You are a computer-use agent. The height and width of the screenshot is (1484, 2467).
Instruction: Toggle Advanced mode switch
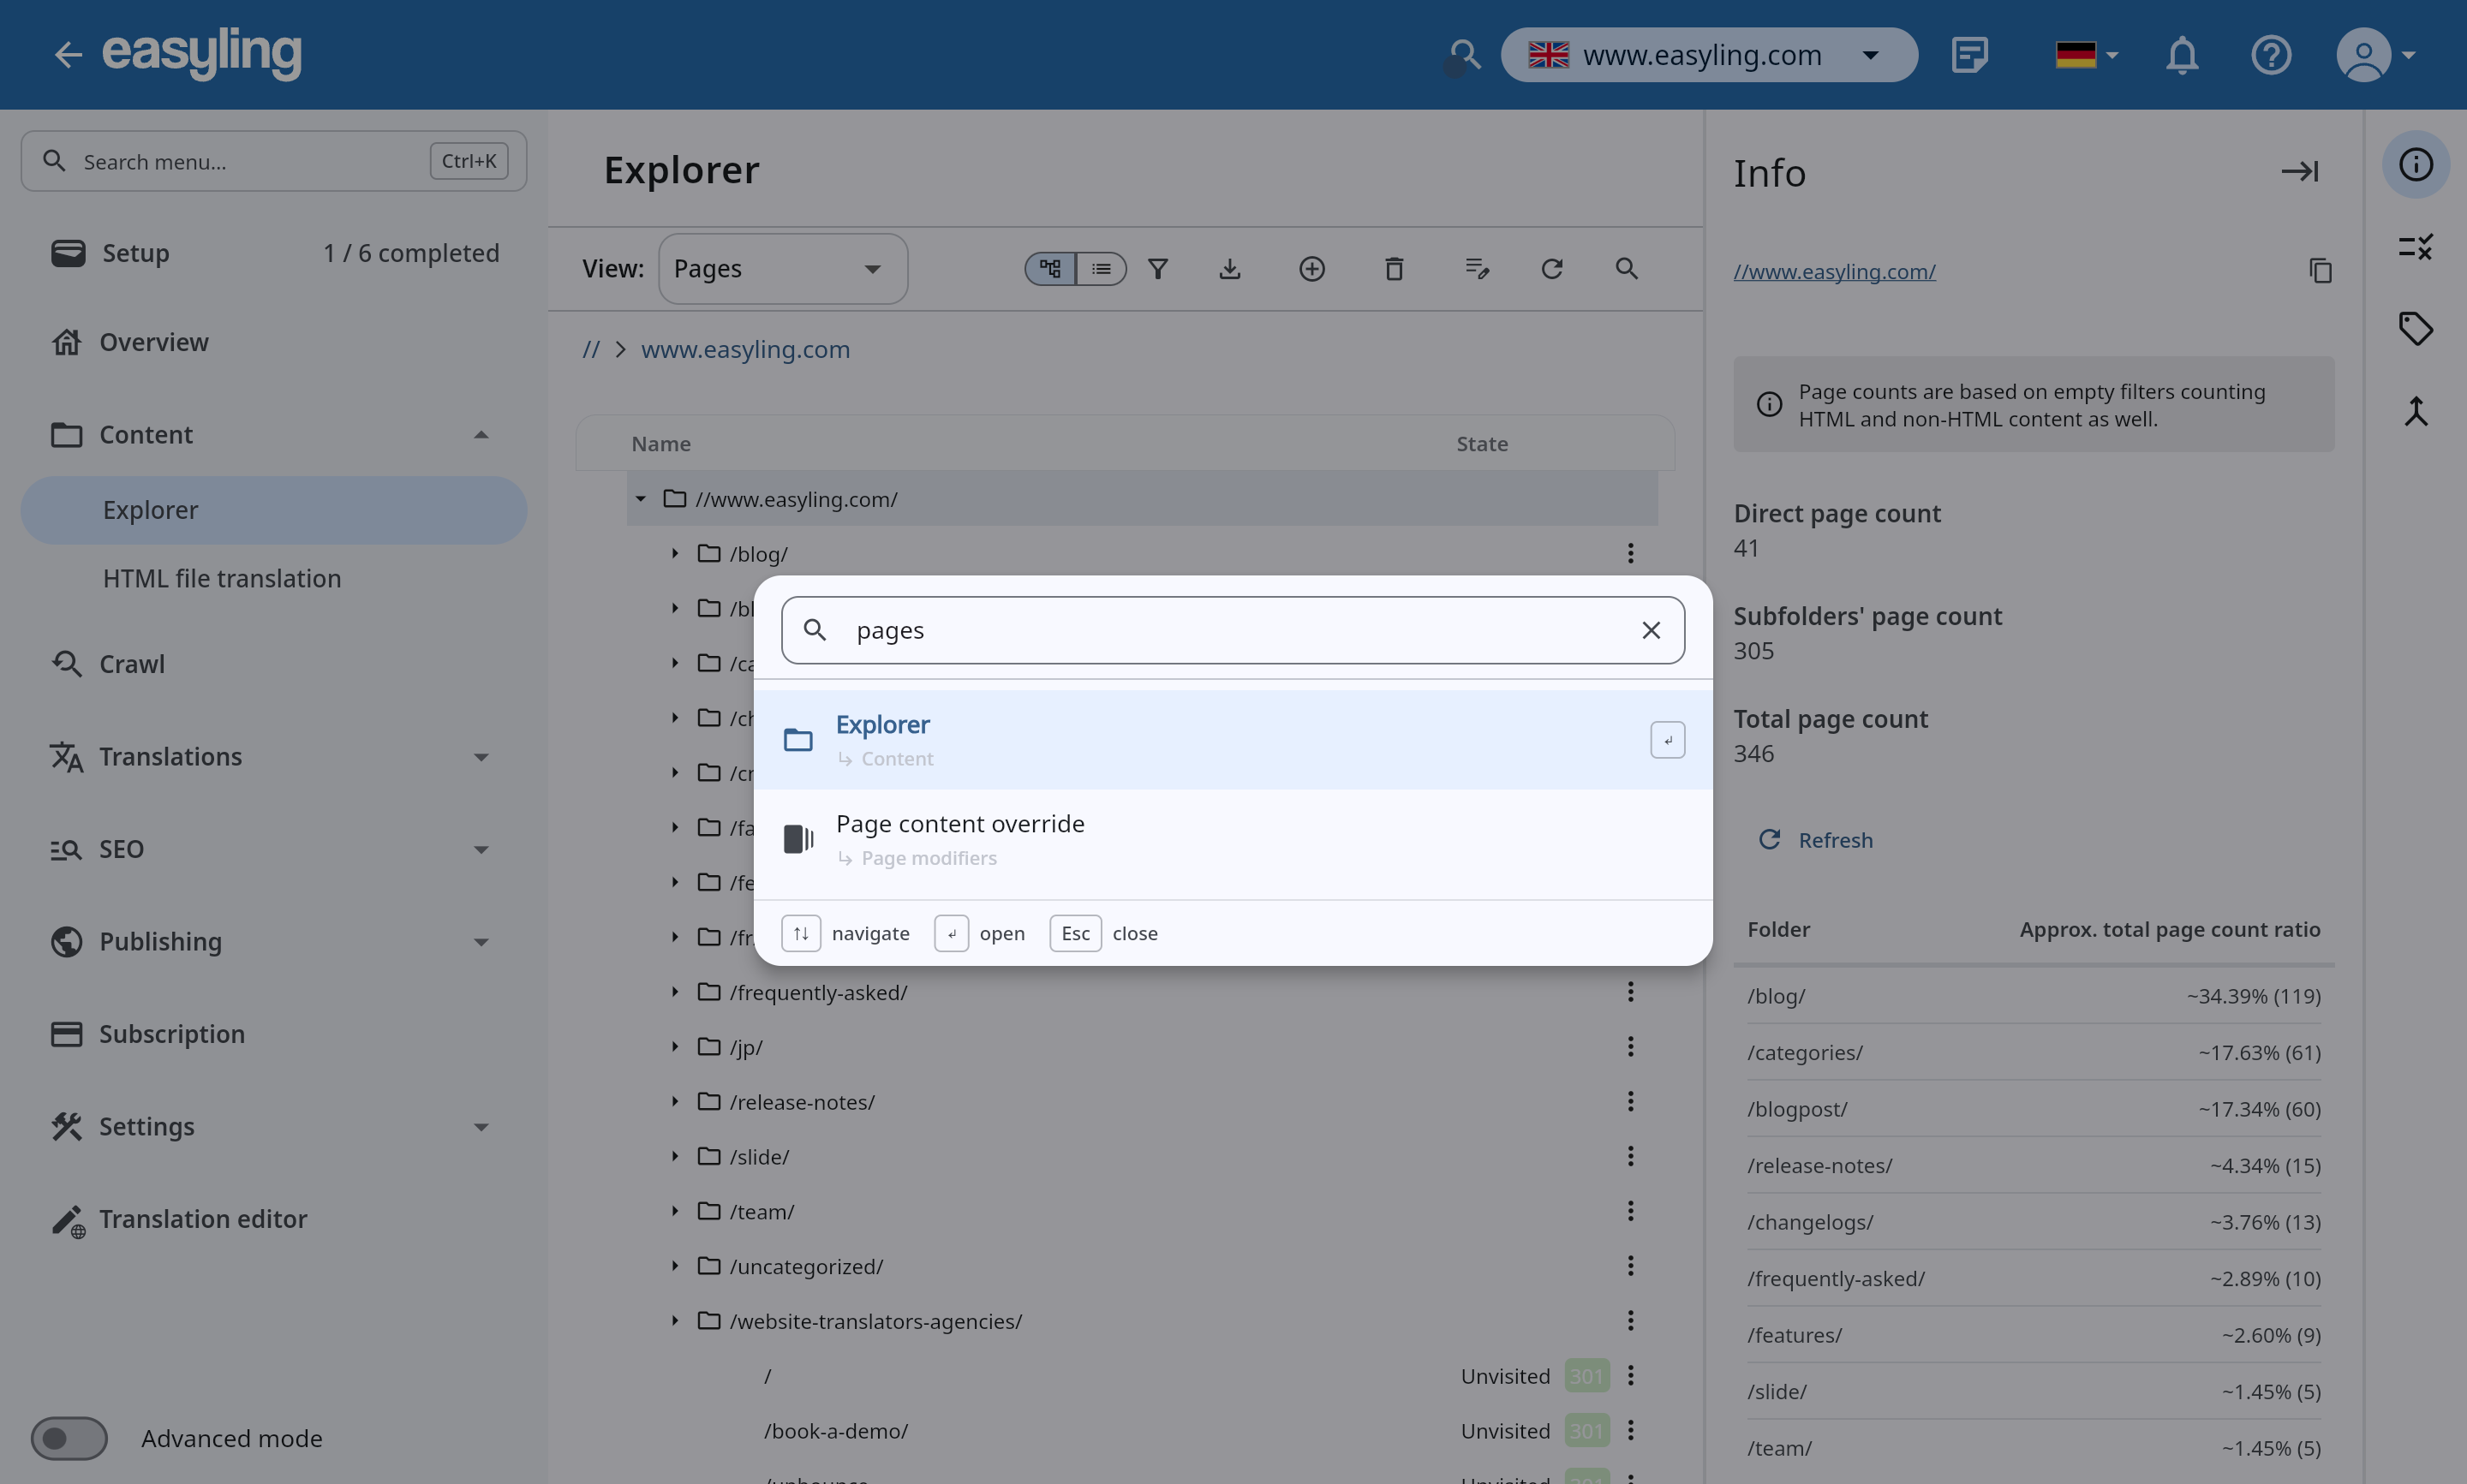69,1438
